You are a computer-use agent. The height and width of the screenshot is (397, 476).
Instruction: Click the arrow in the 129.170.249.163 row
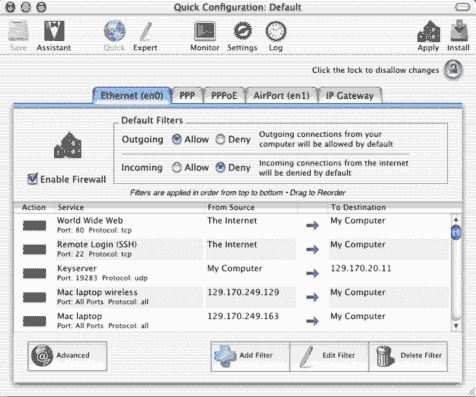(x=313, y=321)
